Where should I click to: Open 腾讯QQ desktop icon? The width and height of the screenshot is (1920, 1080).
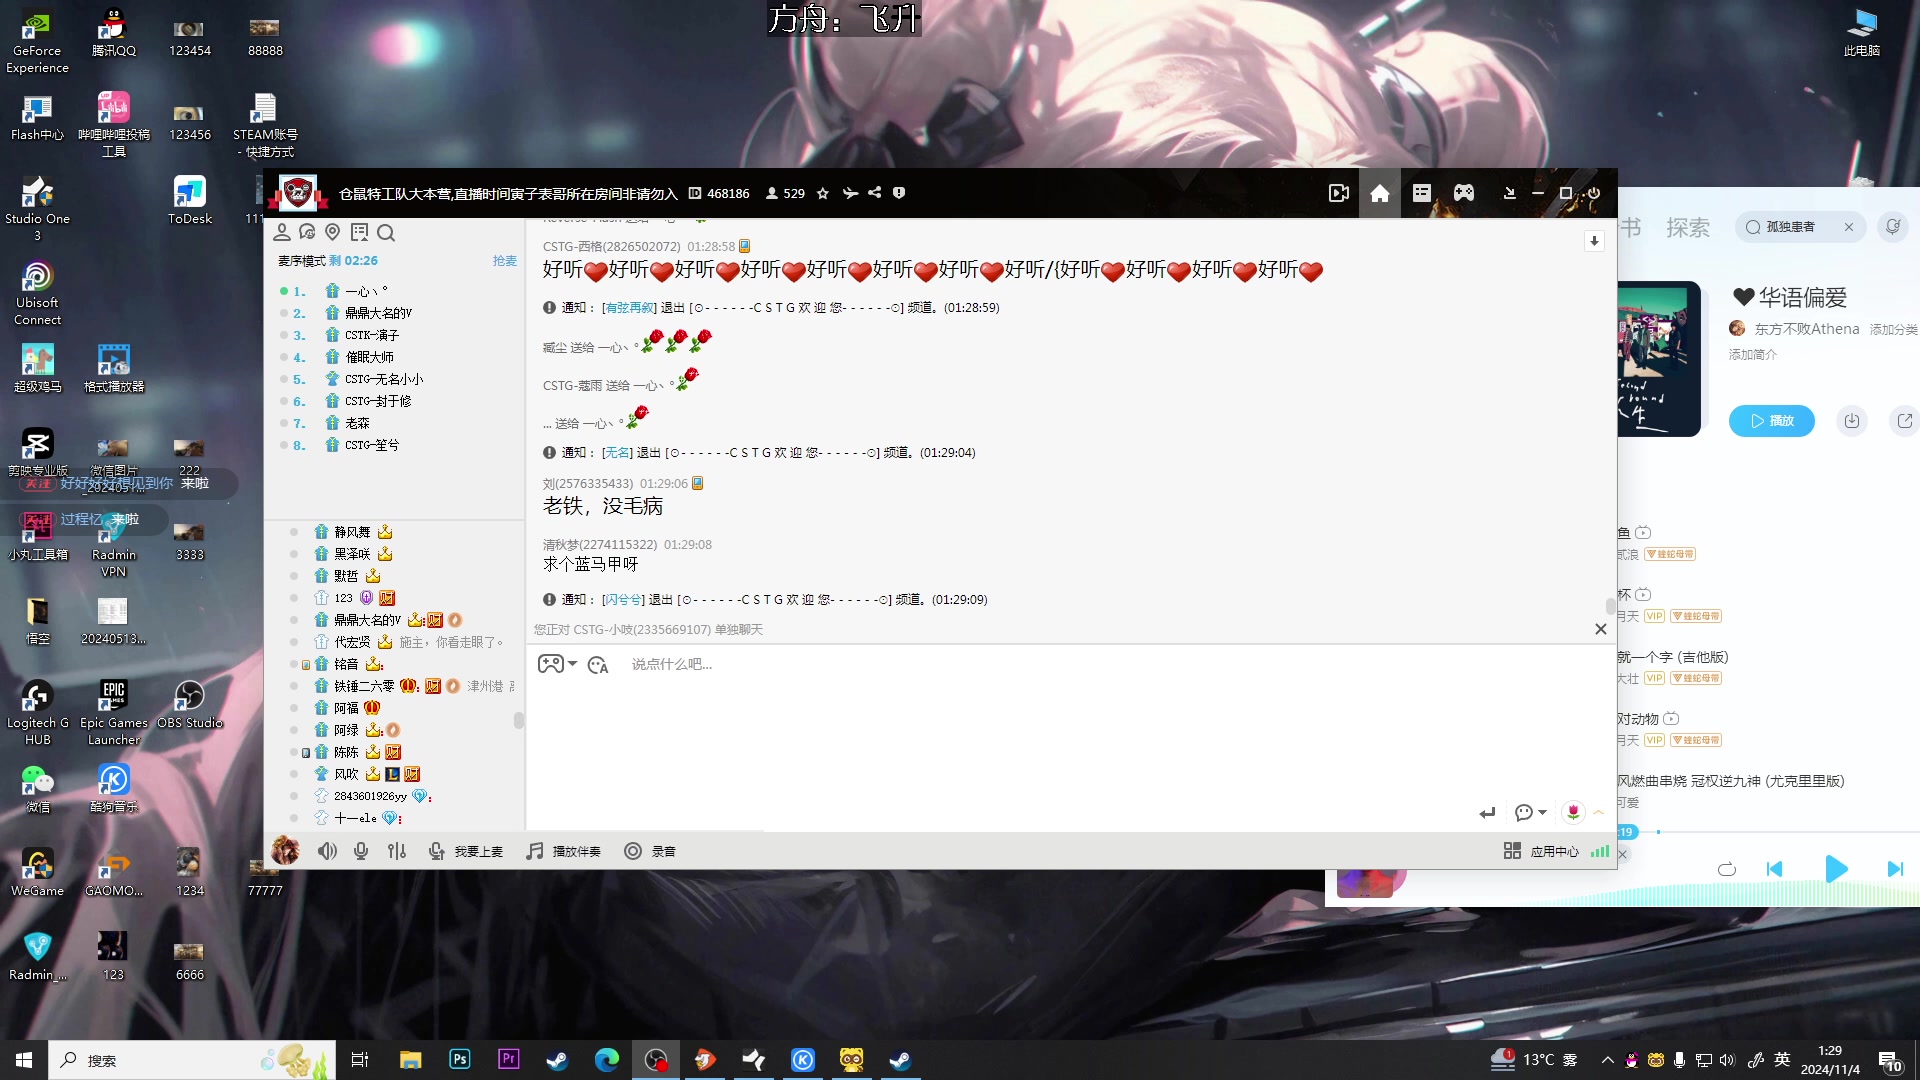coord(114,33)
